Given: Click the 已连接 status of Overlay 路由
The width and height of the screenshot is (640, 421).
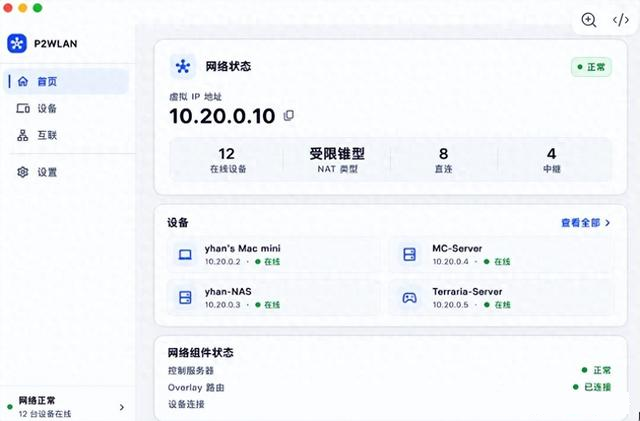Looking at the screenshot, I should [592, 387].
